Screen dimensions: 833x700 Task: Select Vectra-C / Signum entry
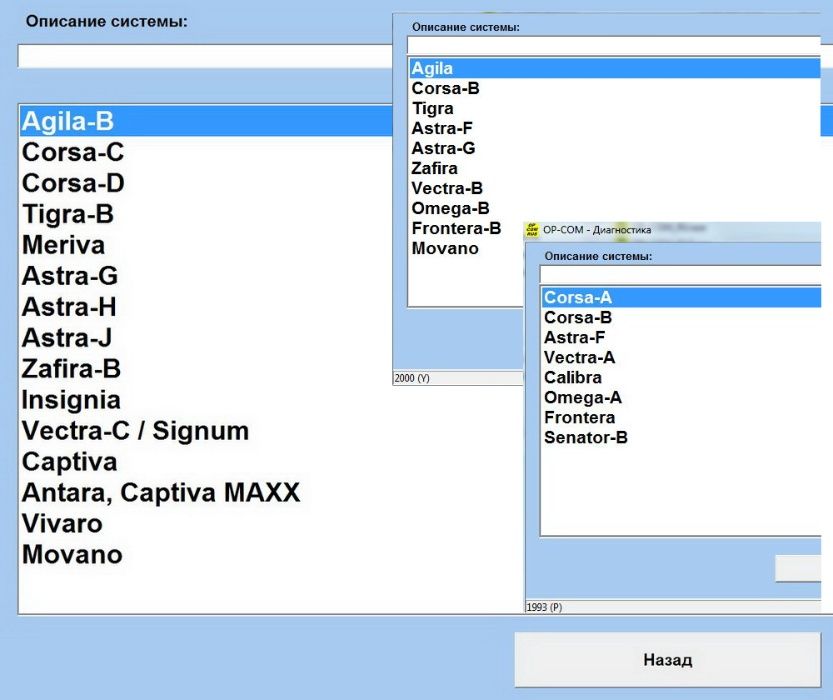click(x=135, y=431)
